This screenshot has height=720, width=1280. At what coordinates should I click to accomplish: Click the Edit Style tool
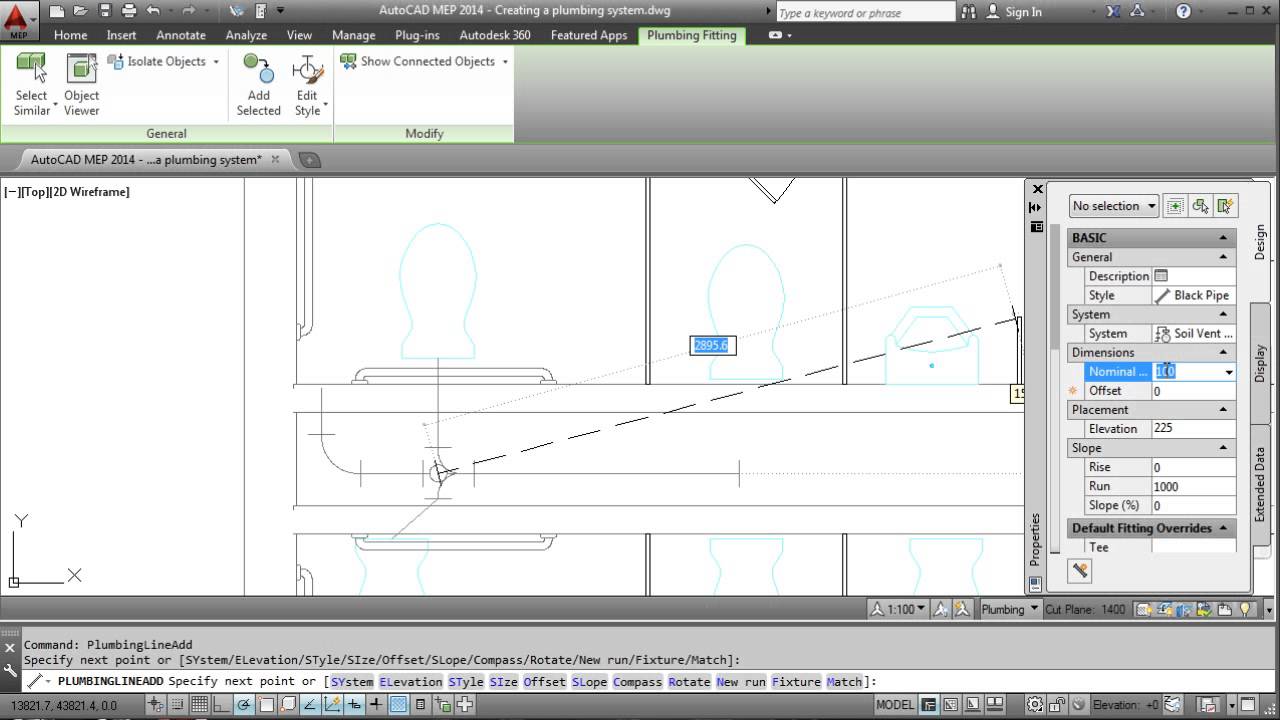tap(308, 84)
